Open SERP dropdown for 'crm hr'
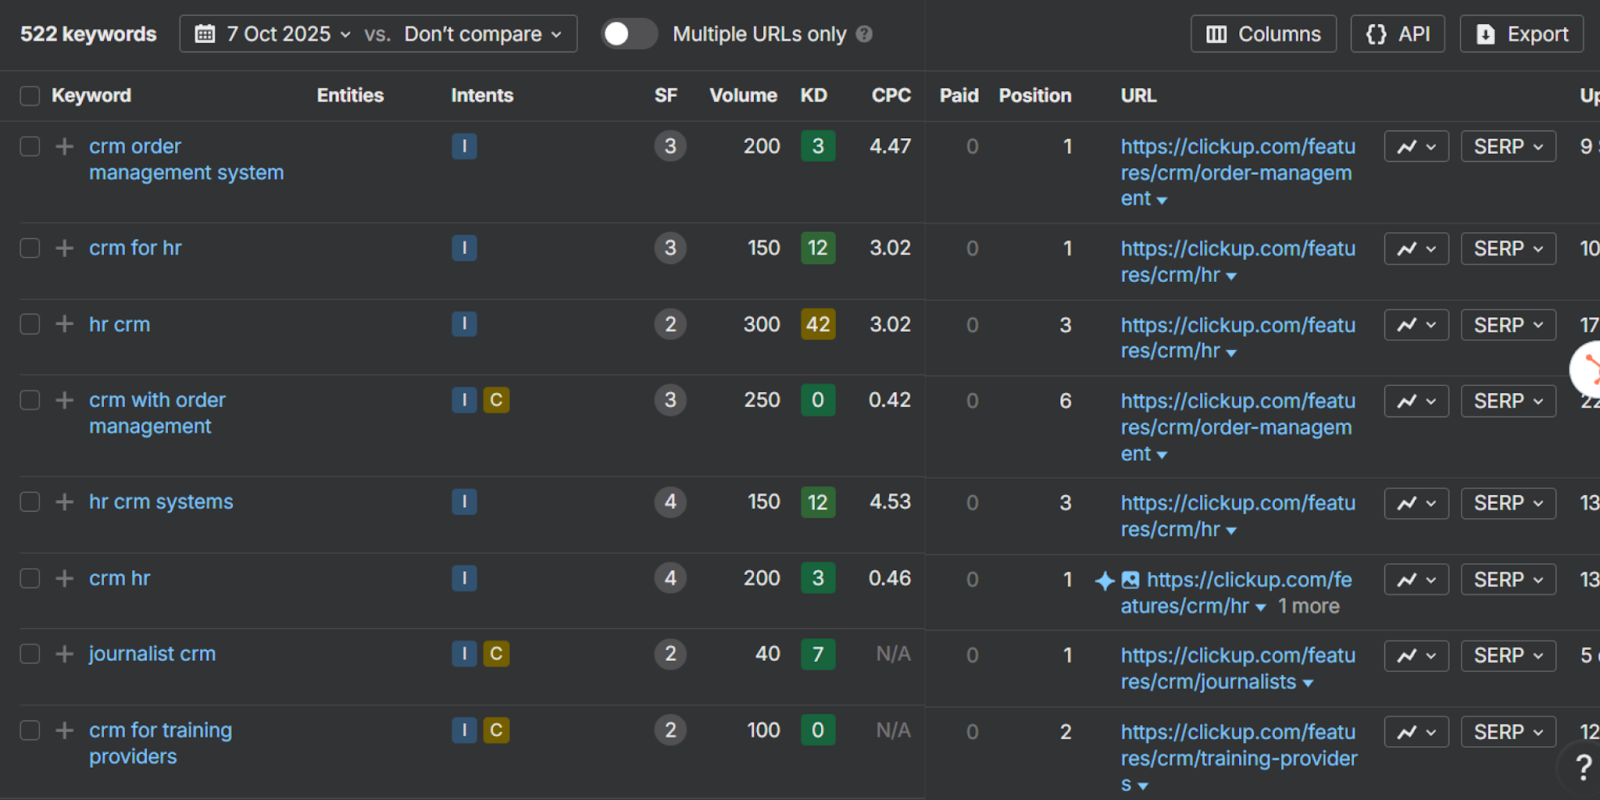This screenshot has width=1600, height=800. point(1508,580)
